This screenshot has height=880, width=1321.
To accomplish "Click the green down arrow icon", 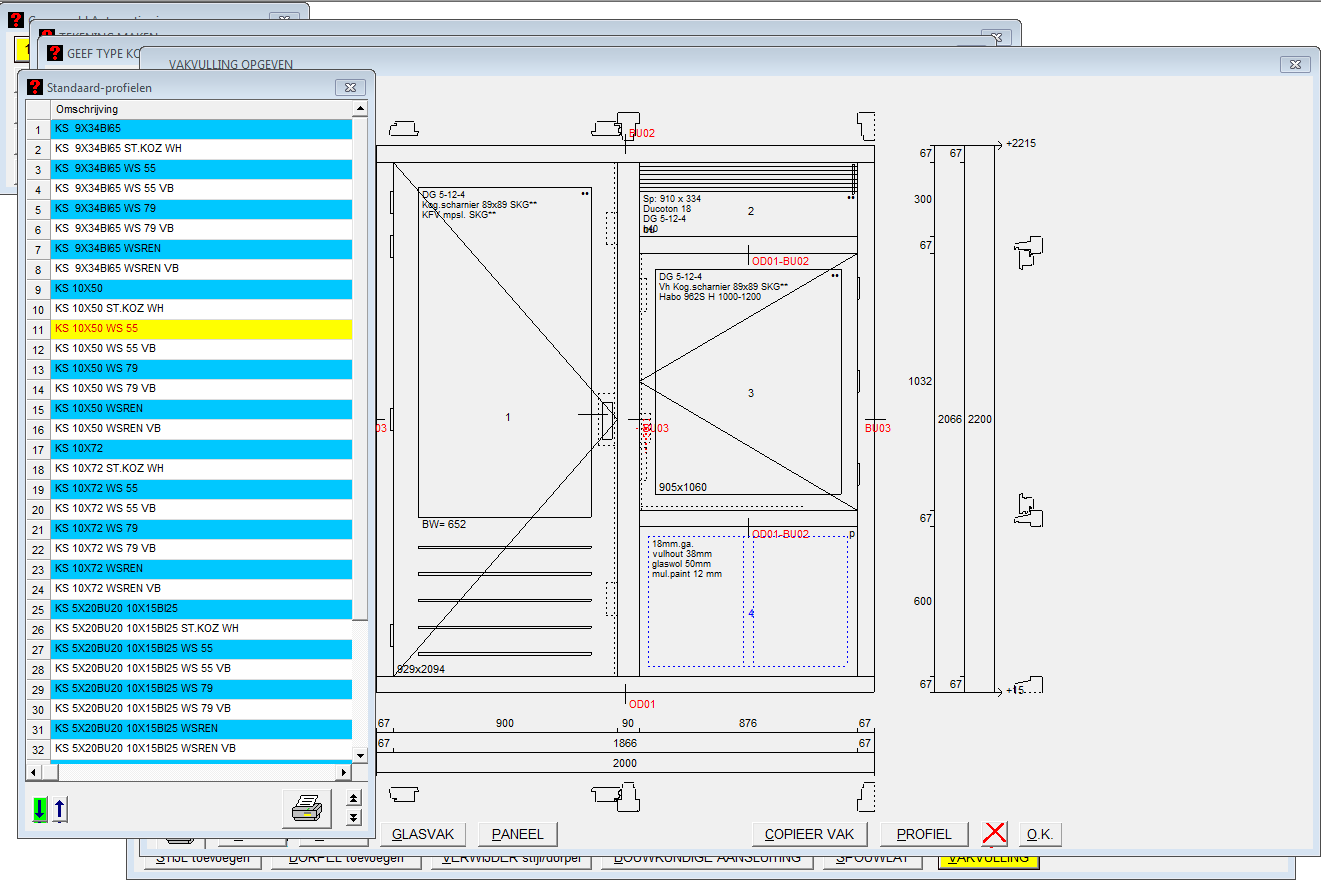I will coord(39,809).
